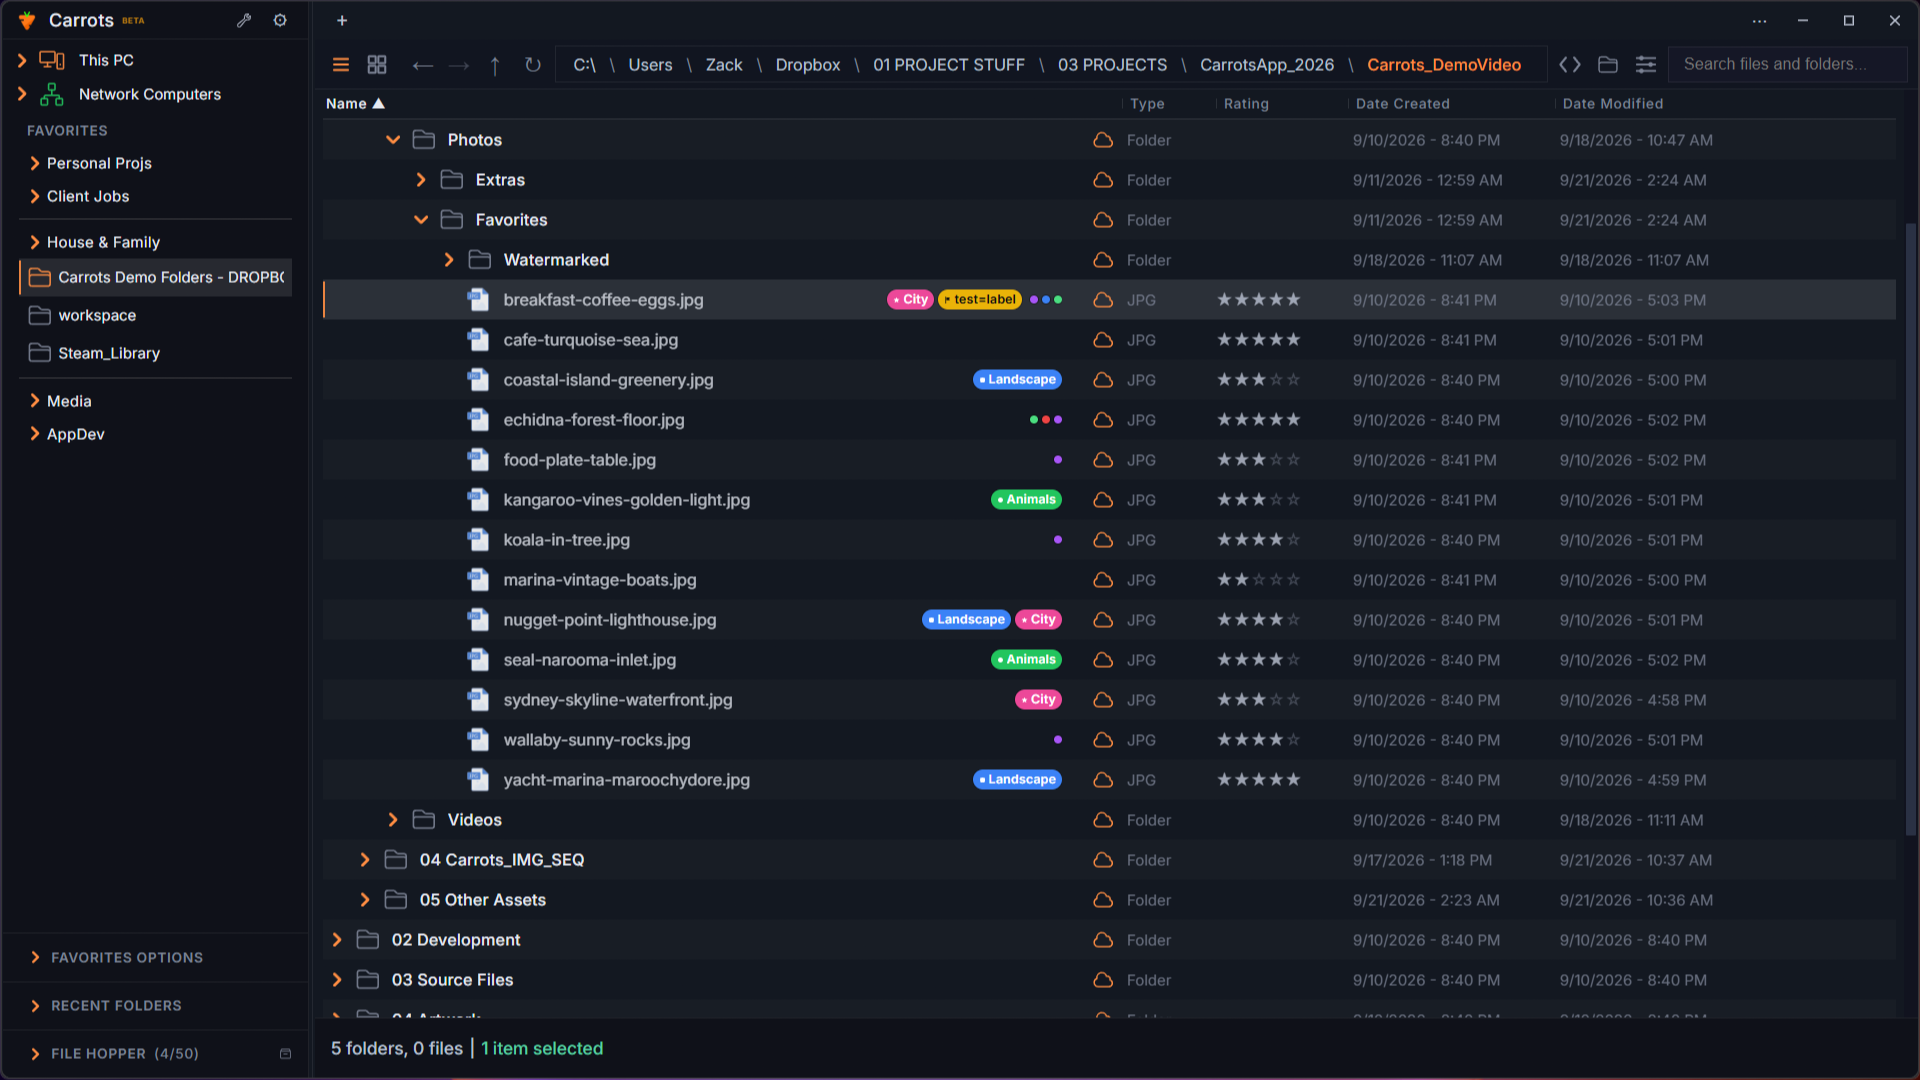Click the folder icon of Watermarked
Screen dimensions: 1920x1080
pyautogui.click(x=480, y=260)
